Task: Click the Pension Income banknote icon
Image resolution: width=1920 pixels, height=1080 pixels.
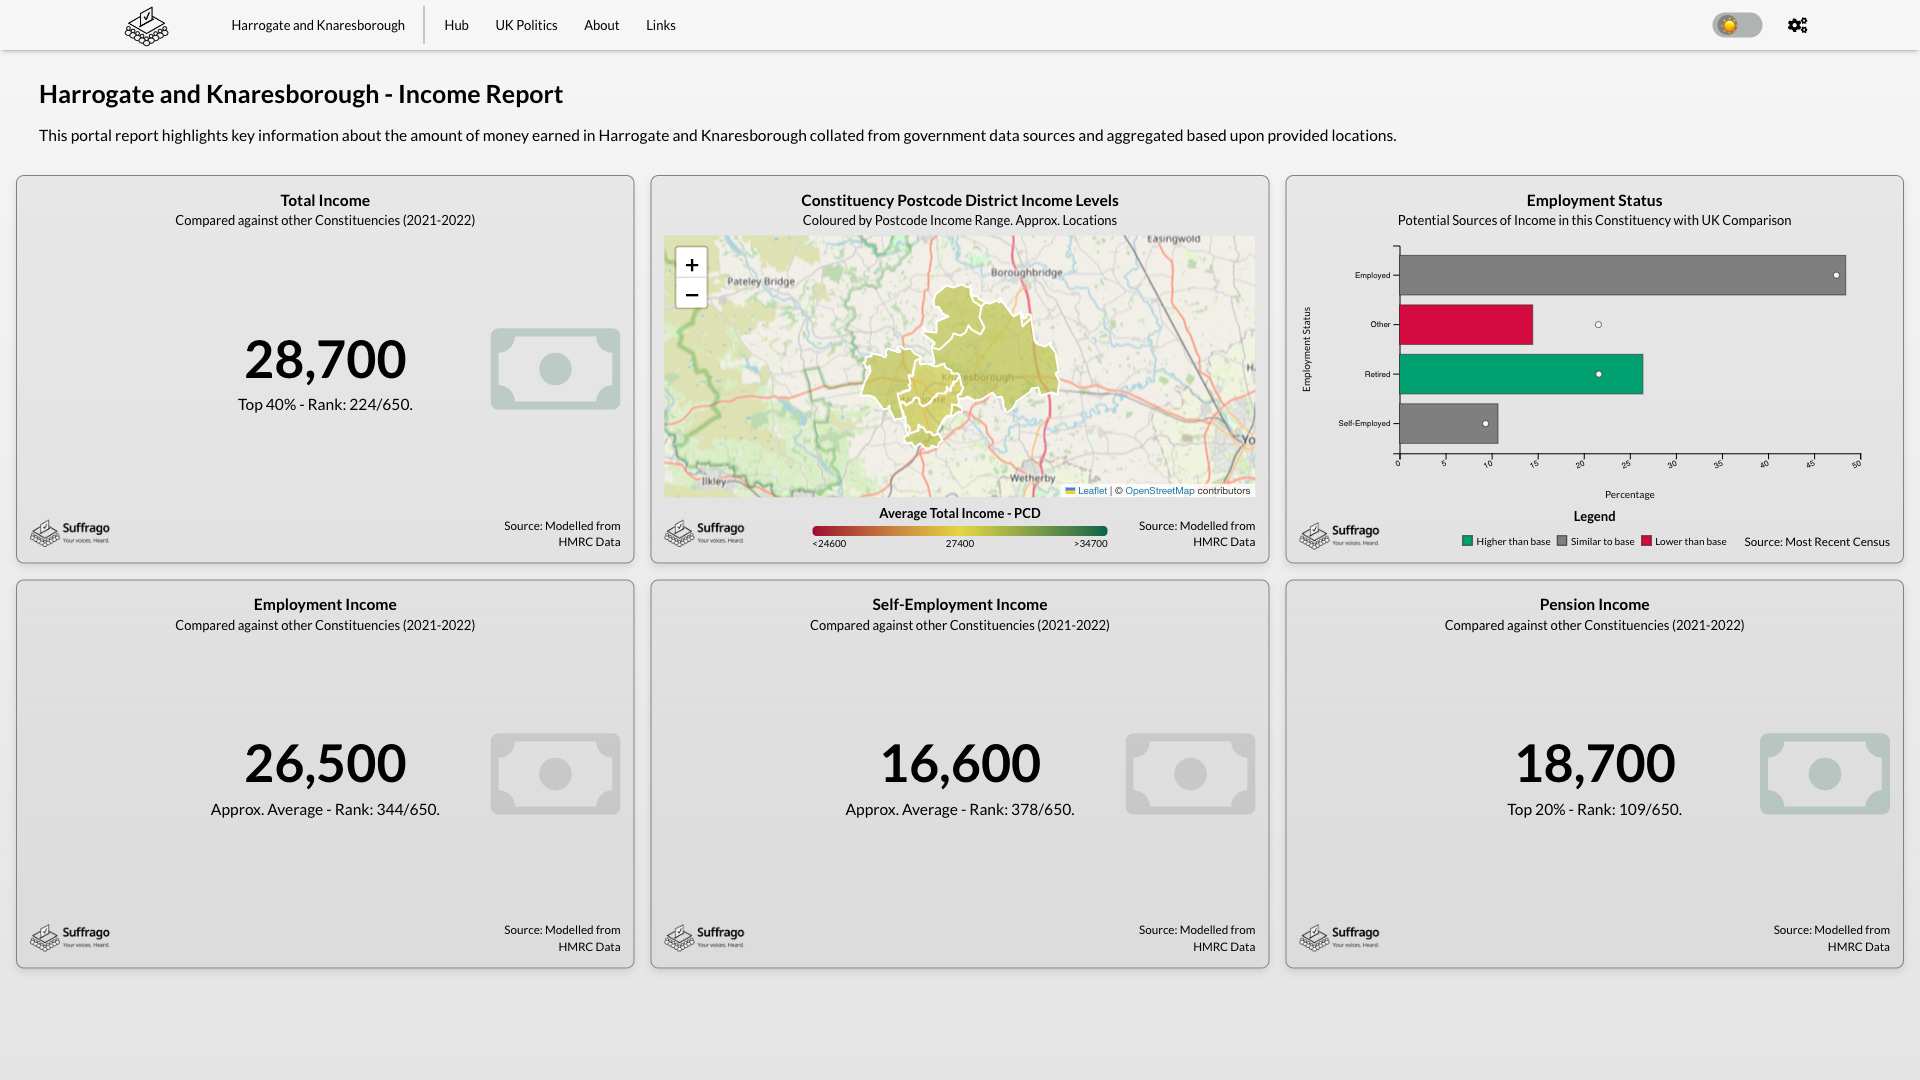Action: 1824,773
